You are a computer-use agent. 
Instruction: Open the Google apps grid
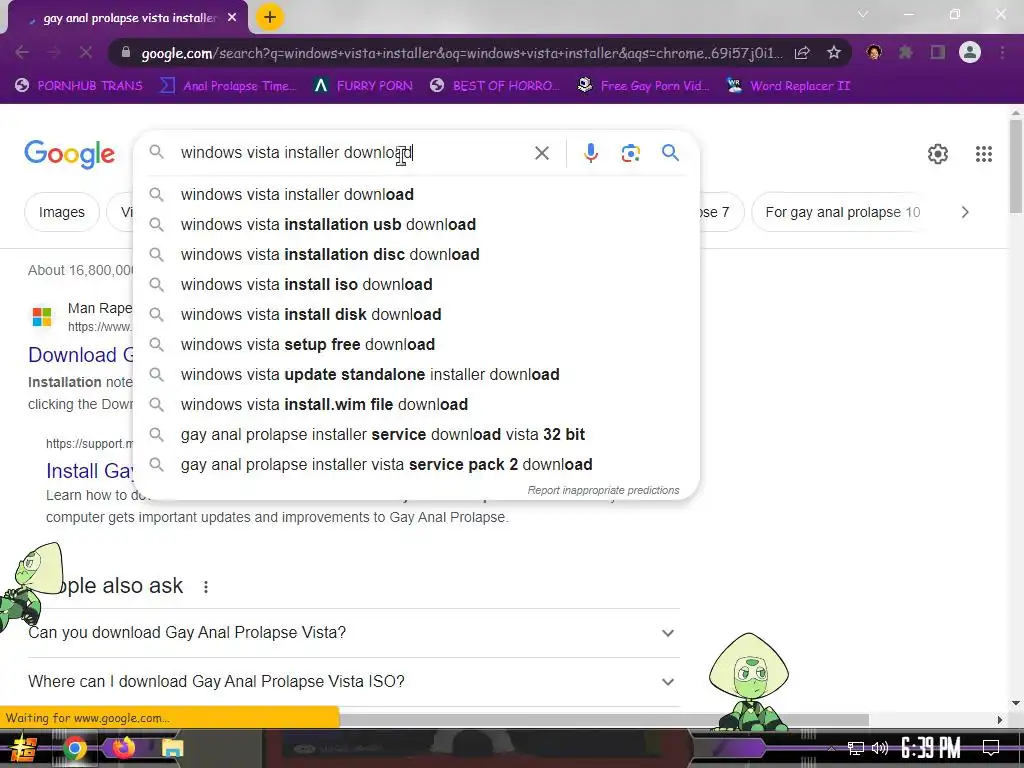pyautogui.click(x=984, y=154)
